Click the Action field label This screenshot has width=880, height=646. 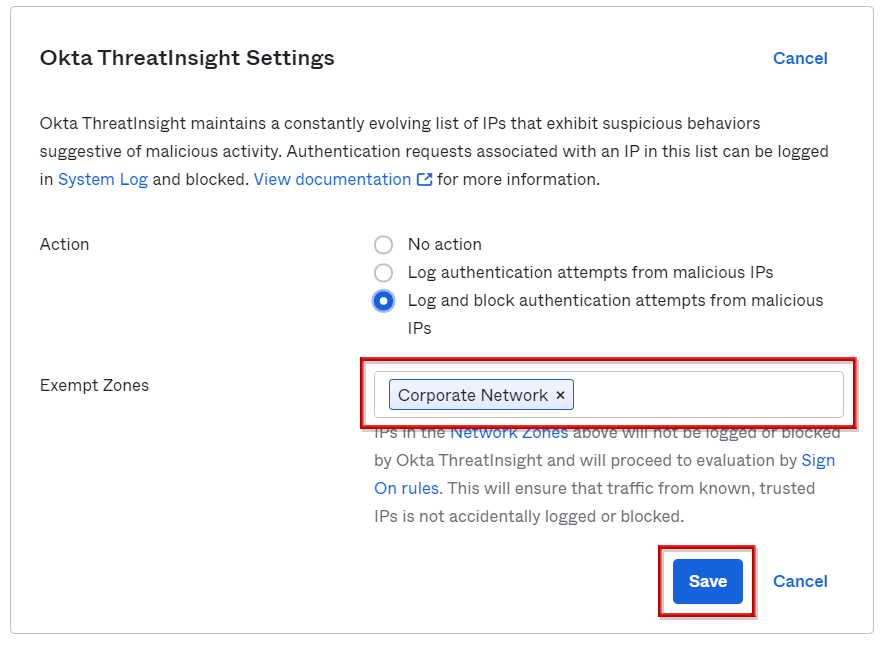(x=65, y=245)
